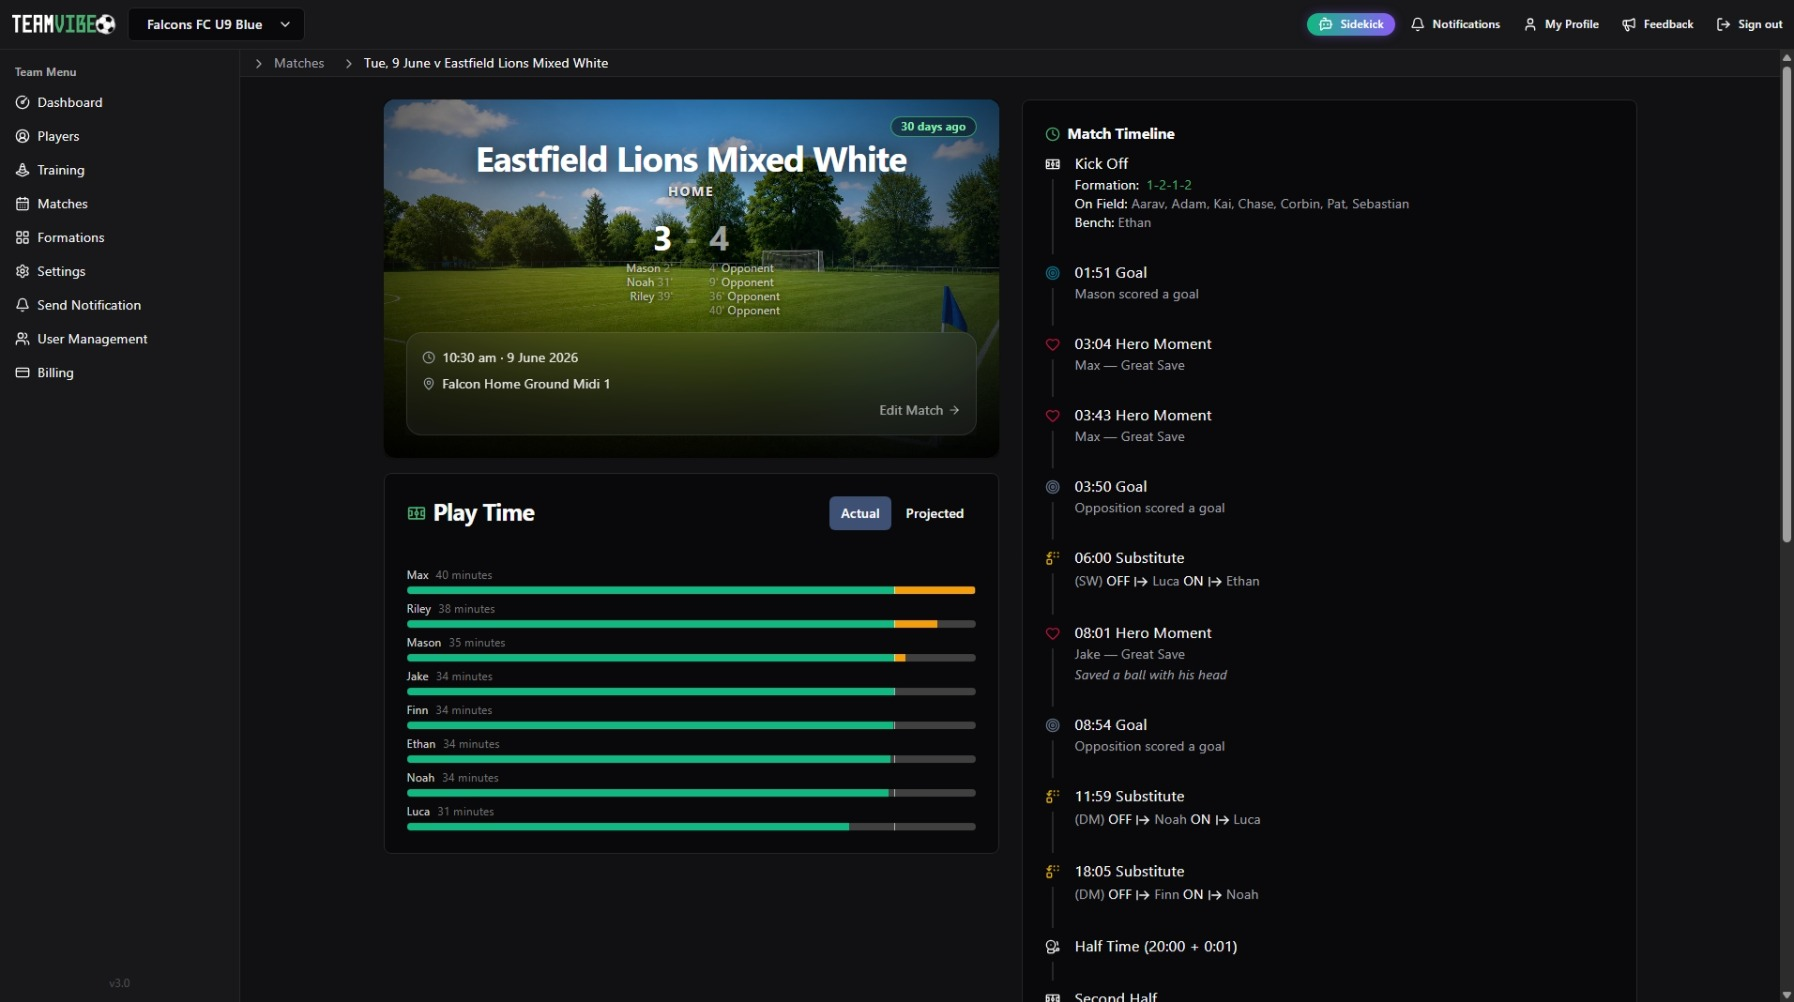Click the Eastfield Lions Mixed White heading
Screen dimensions: 1794x1002
coord(691,160)
